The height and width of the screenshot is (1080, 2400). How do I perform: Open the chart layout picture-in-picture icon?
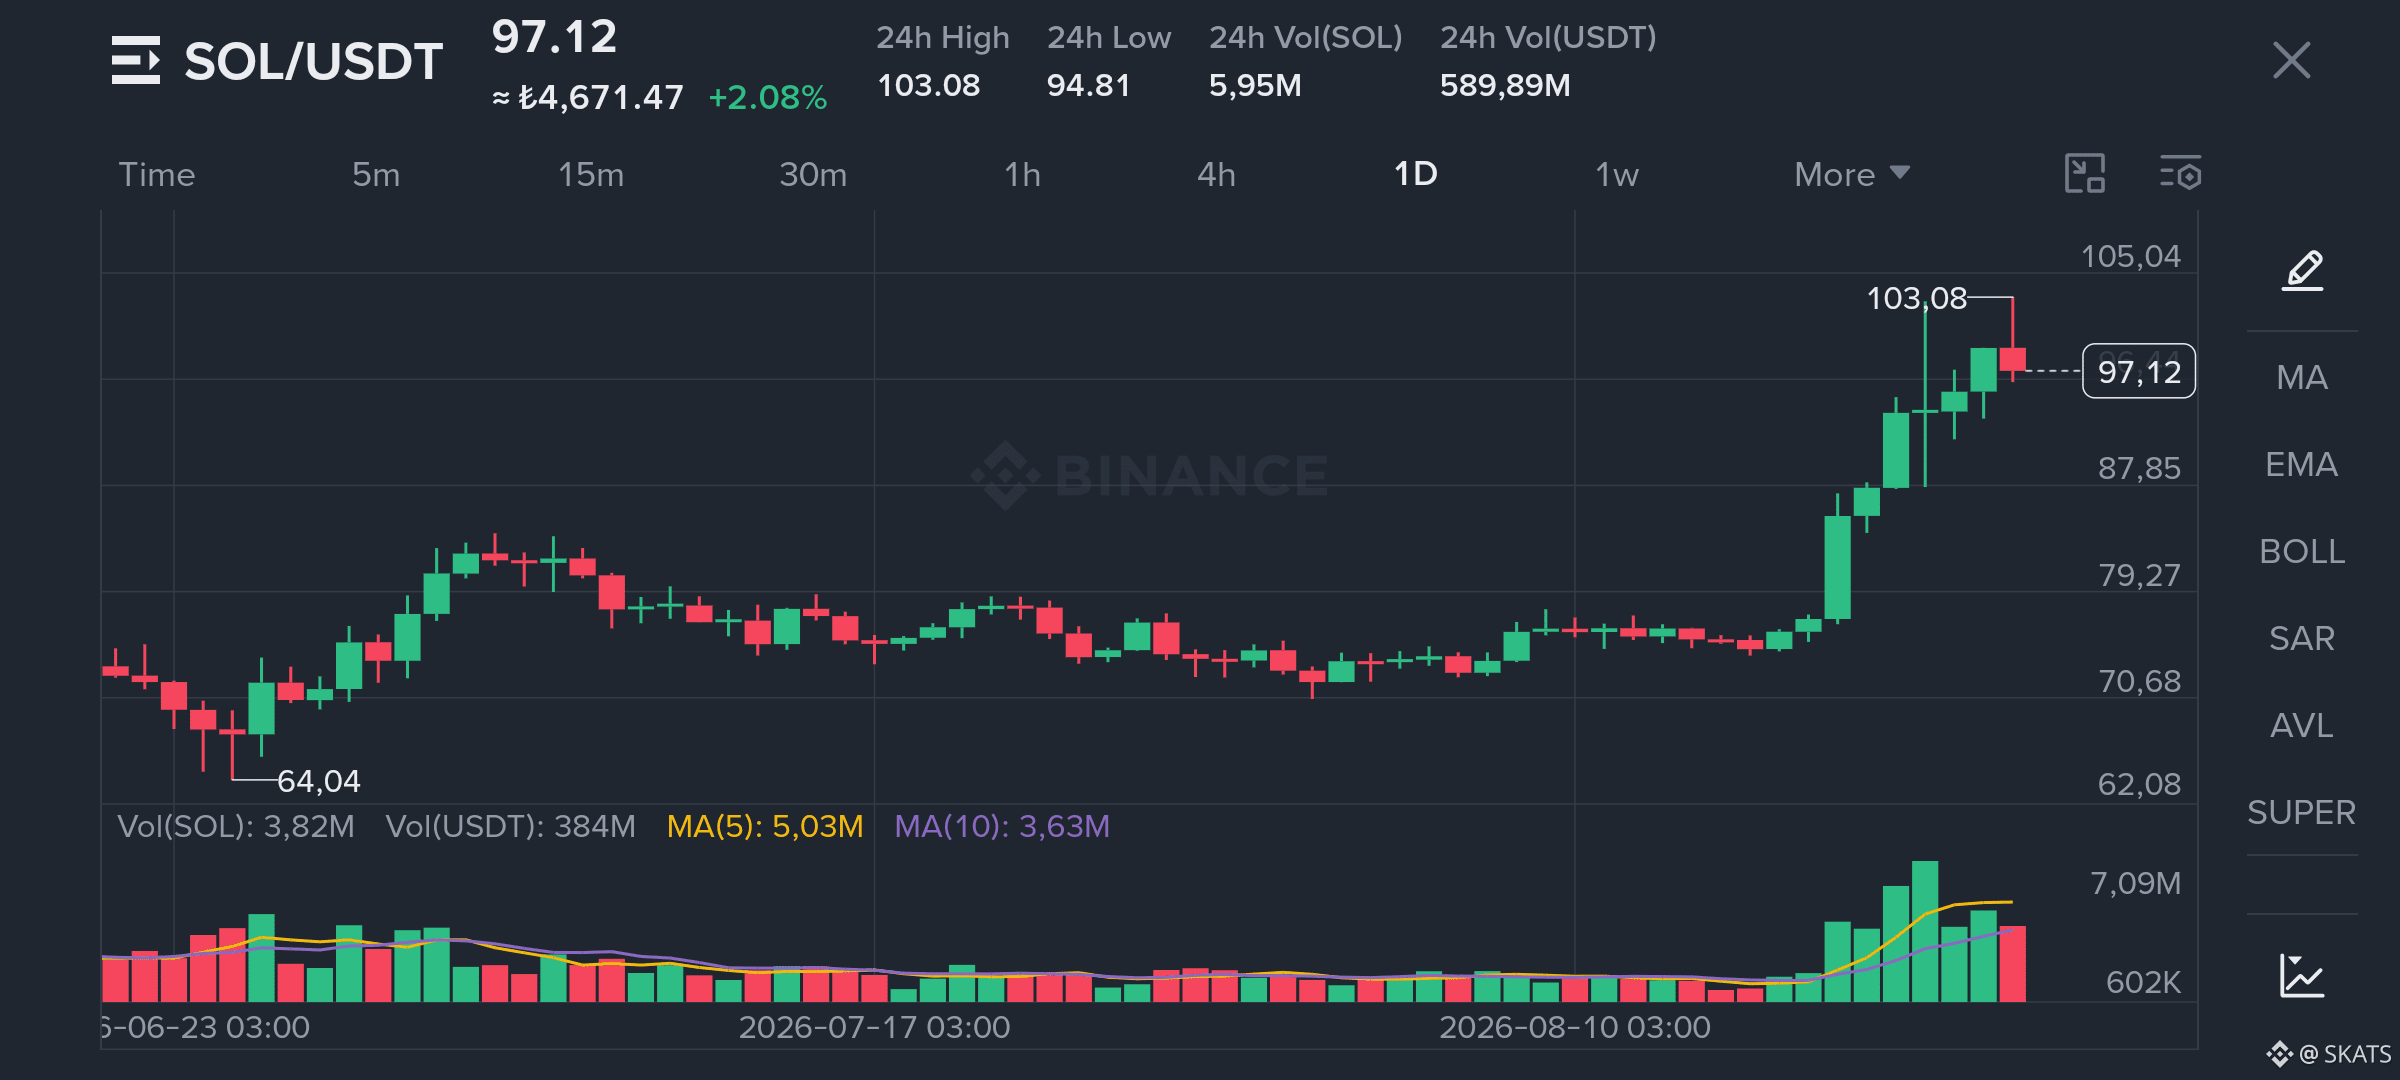click(2085, 174)
